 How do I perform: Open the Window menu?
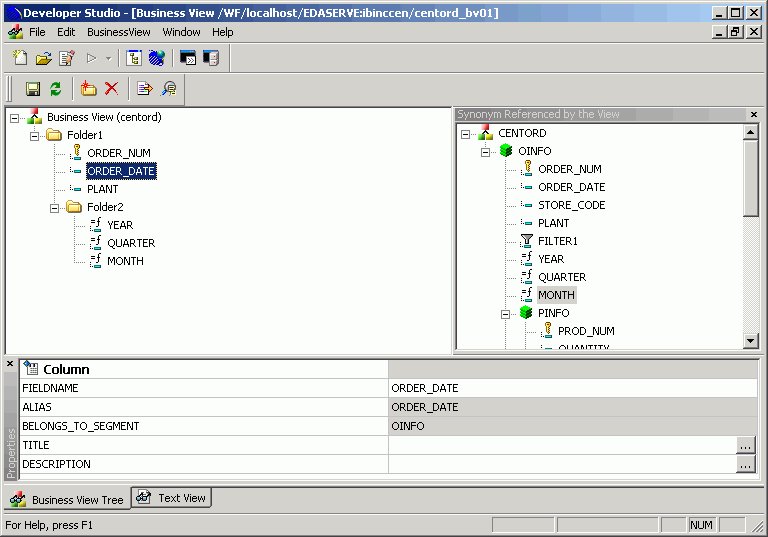tap(181, 32)
